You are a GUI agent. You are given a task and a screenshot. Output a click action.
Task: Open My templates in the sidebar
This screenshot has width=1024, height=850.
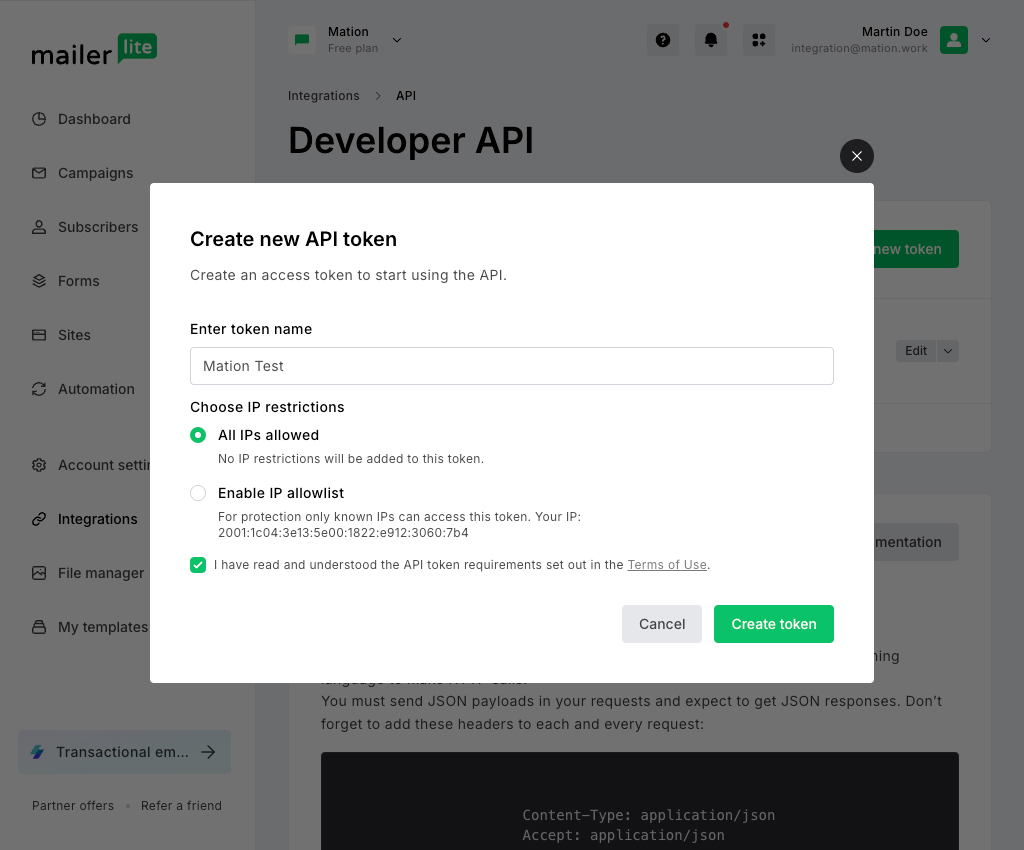pyautogui.click(x=103, y=627)
